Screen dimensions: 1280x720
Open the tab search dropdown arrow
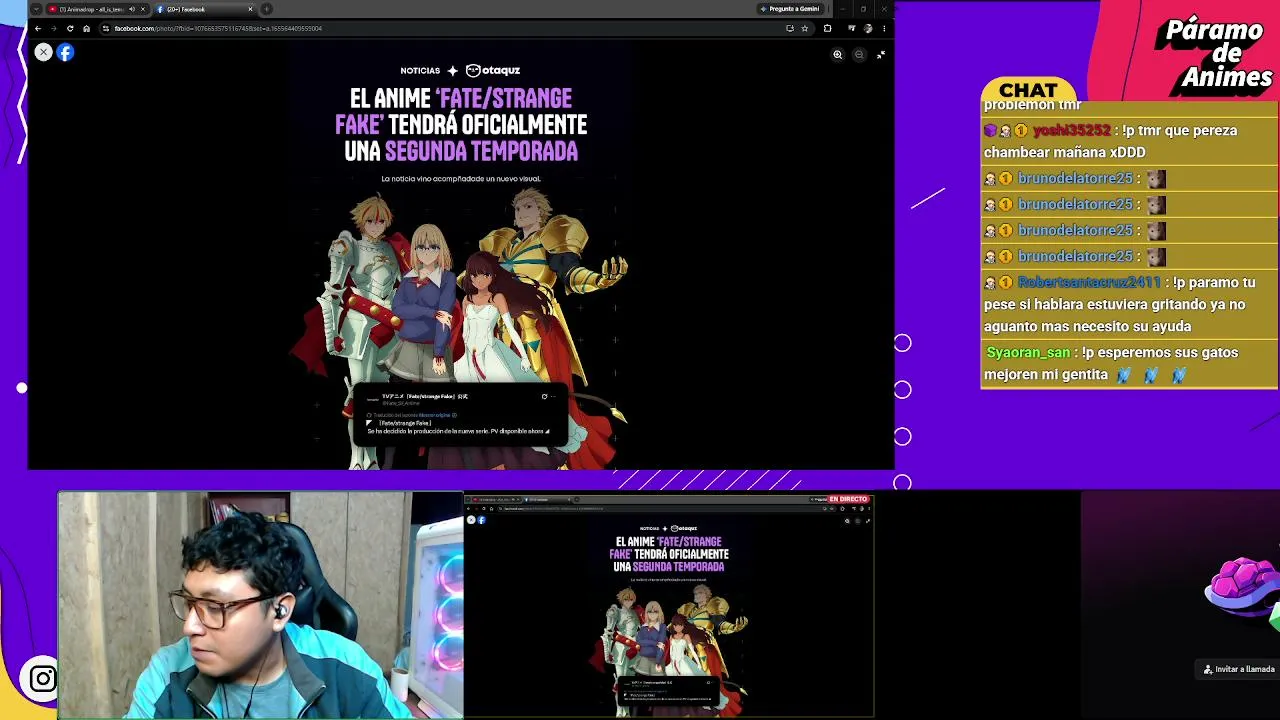(x=37, y=9)
